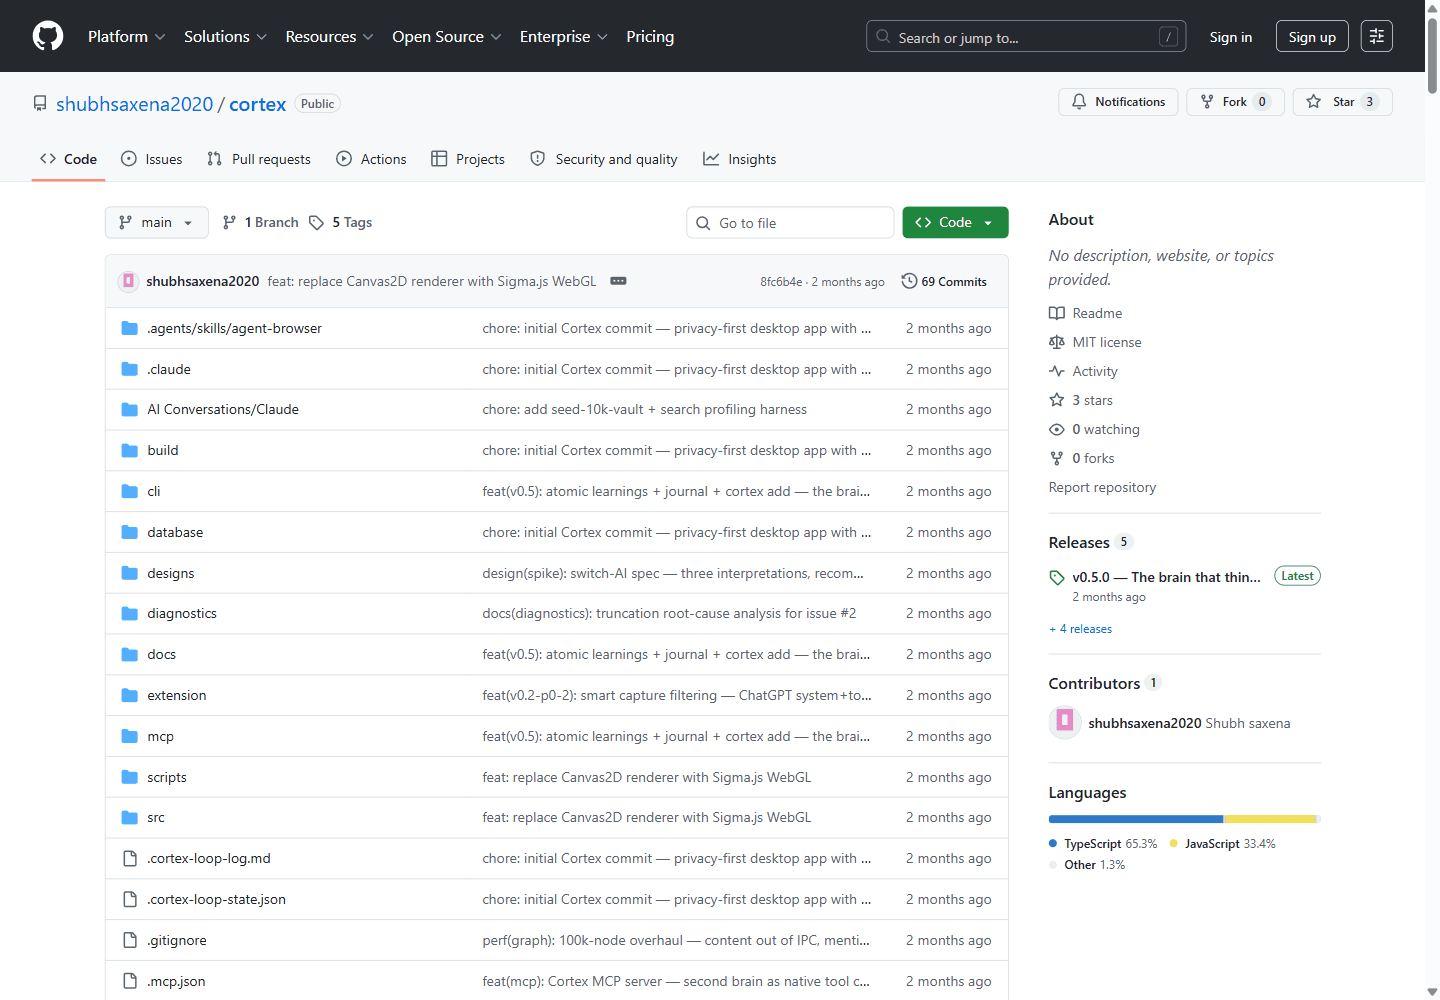Open the .claude folder

point(169,369)
